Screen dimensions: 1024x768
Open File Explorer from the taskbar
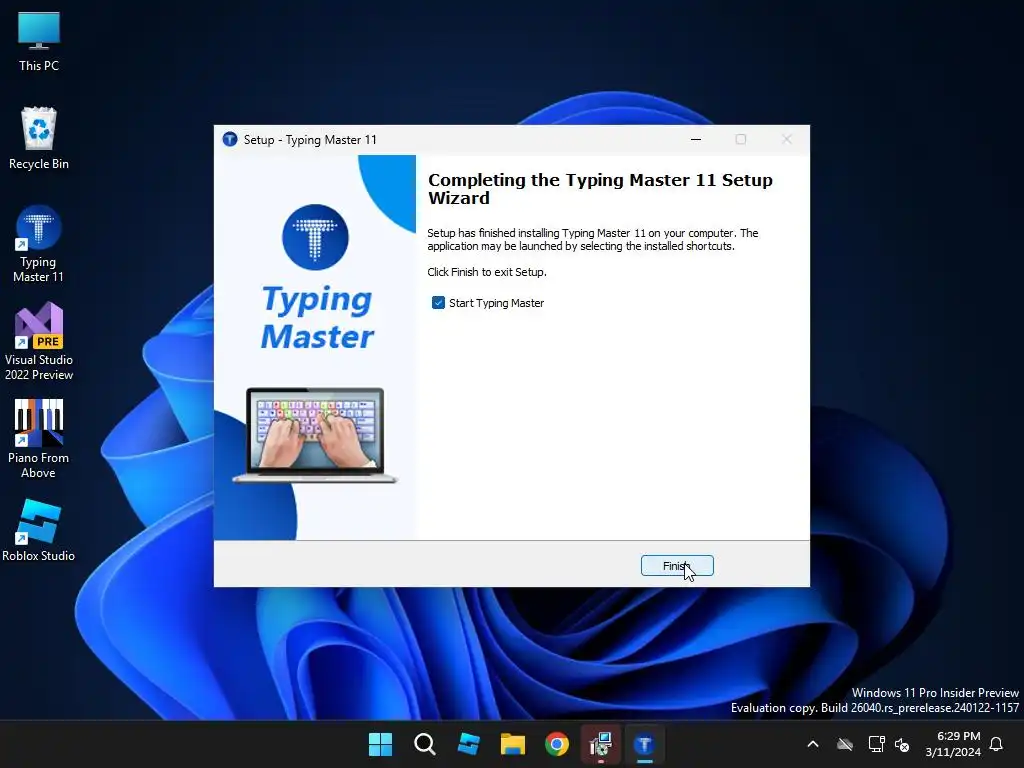513,744
